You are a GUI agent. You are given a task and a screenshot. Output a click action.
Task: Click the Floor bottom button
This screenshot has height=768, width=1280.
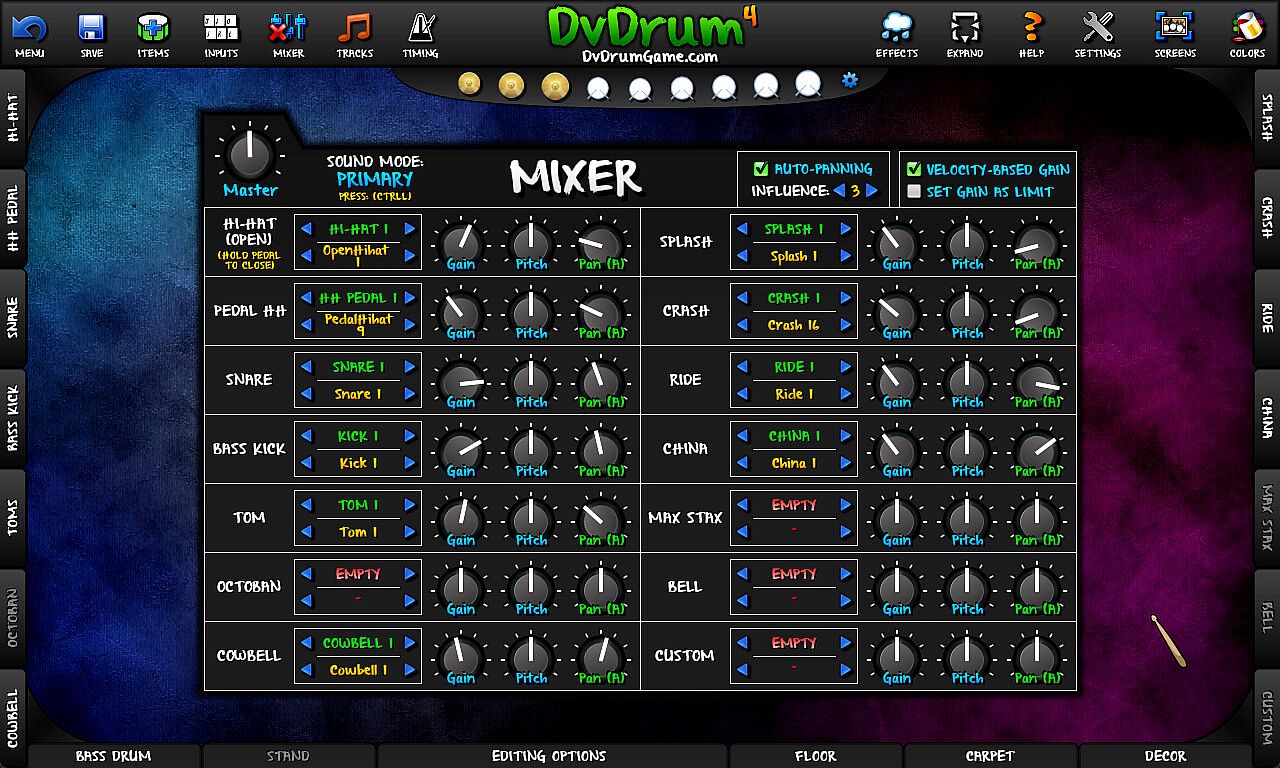click(816, 756)
